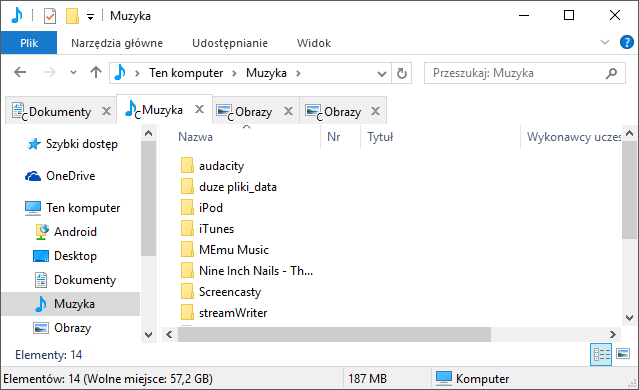639x390 pixels.
Task: Go up one folder level with the up arrow
Action: pyautogui.click(x=96, y=73)
